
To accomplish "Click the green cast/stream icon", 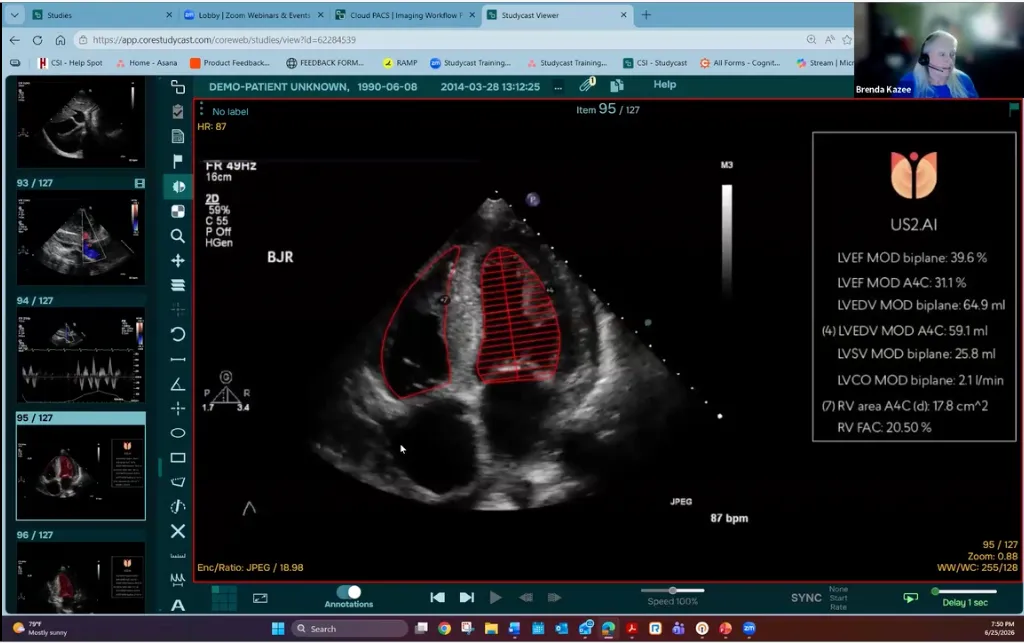I will click(910, 597).
